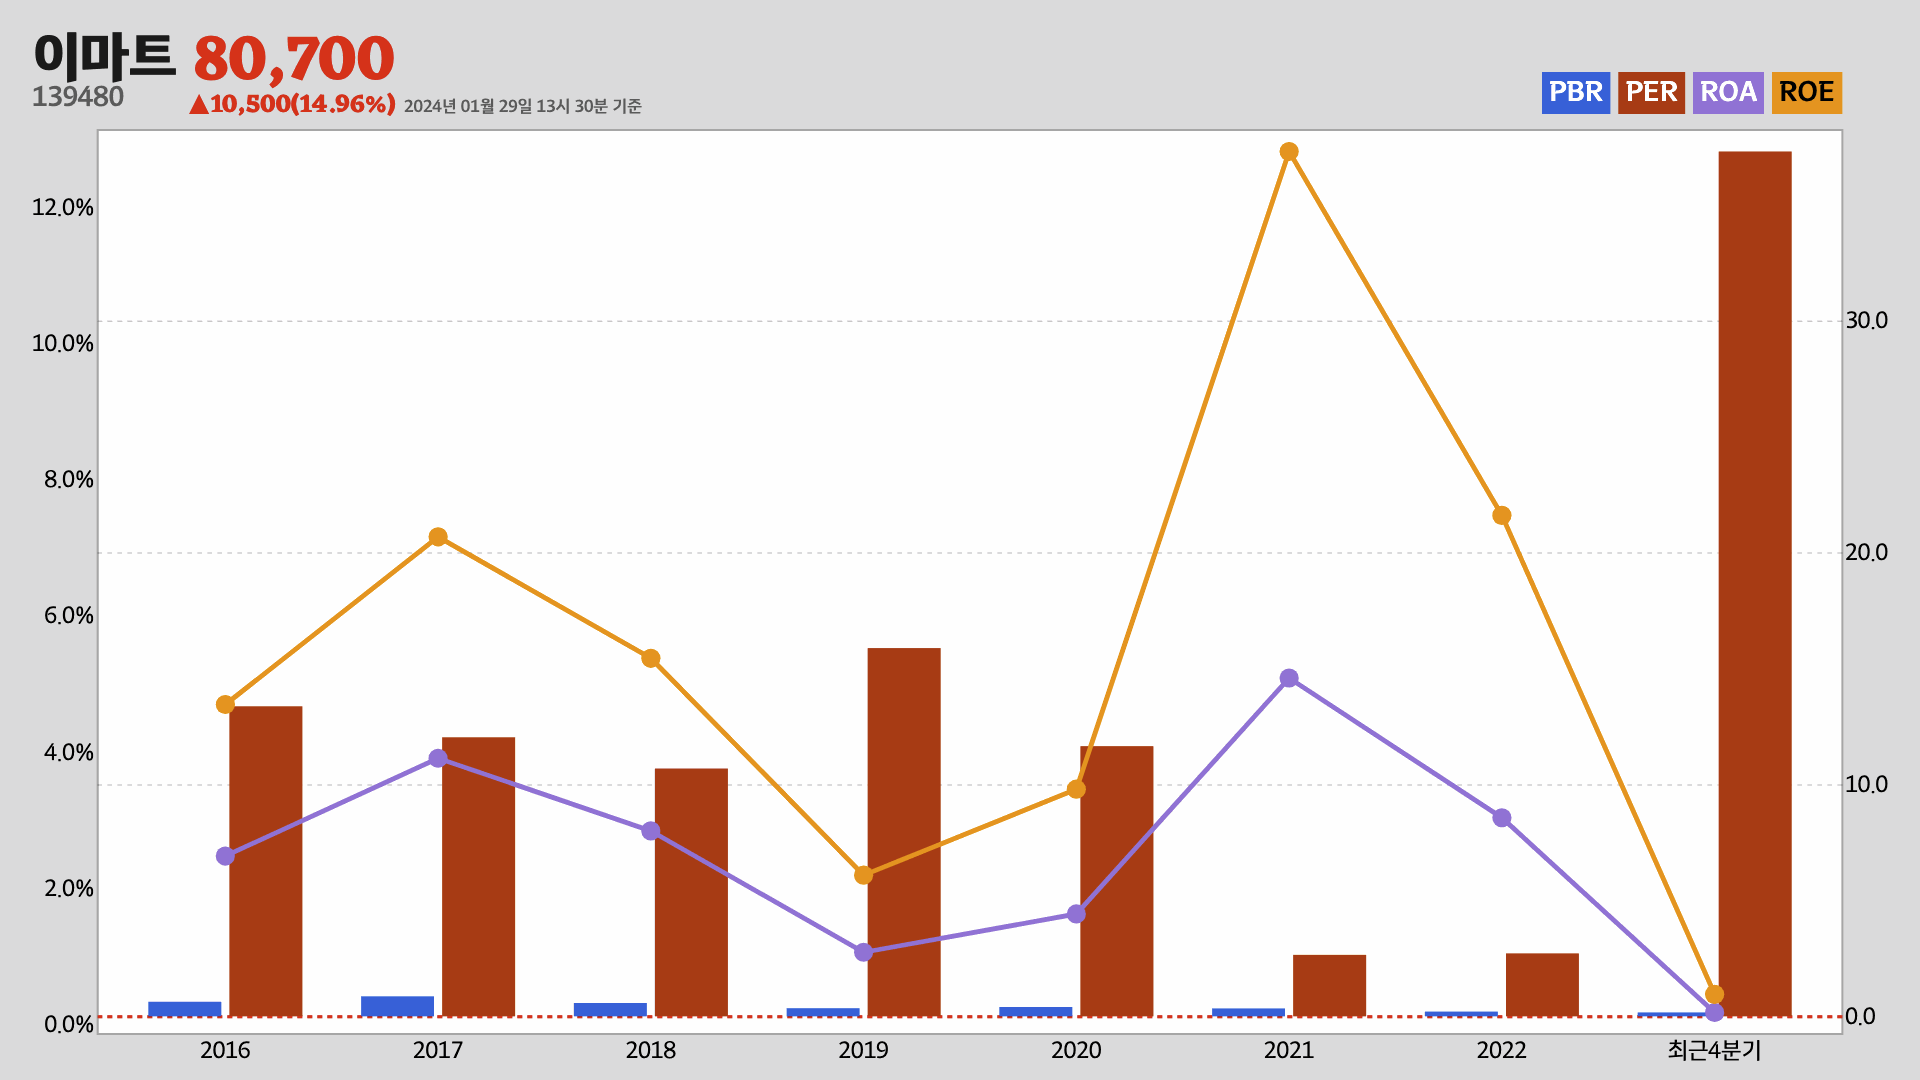Select the 2021 PER bar
Screen dimensions: 1920x1080
1329,986
